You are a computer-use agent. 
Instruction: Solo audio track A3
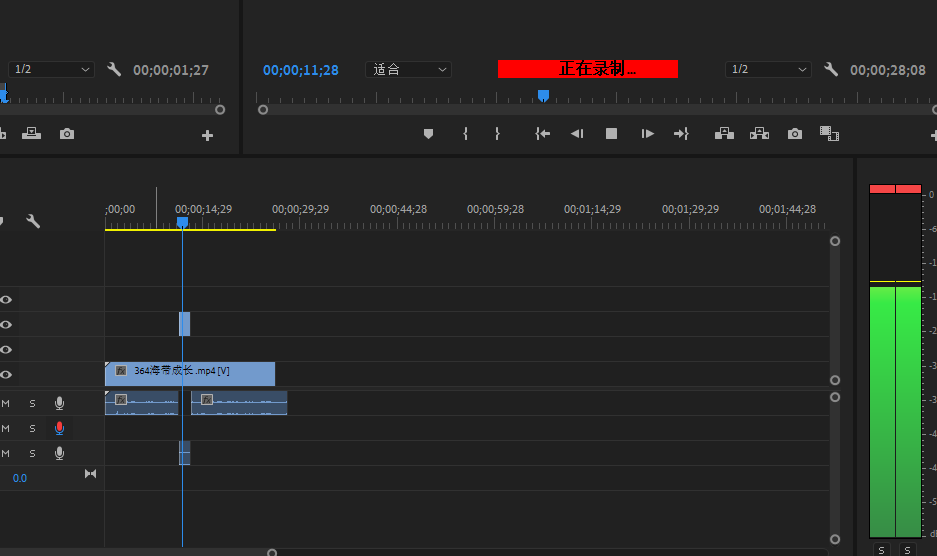(32, 454)
